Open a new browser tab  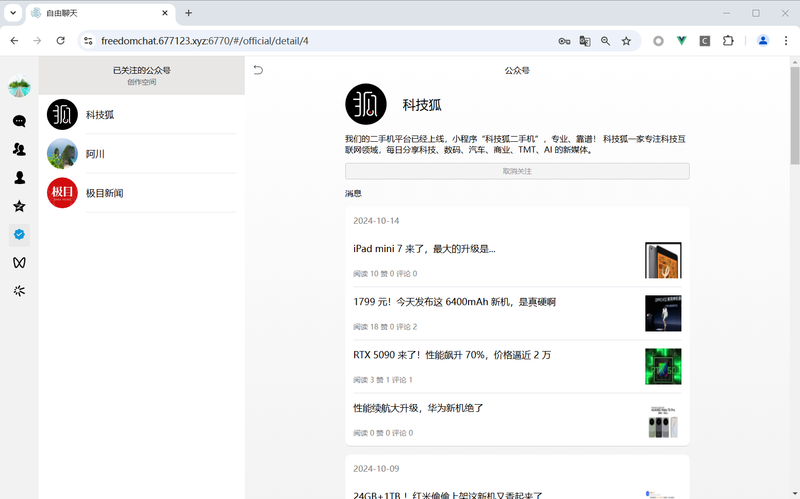click(188, 13)
